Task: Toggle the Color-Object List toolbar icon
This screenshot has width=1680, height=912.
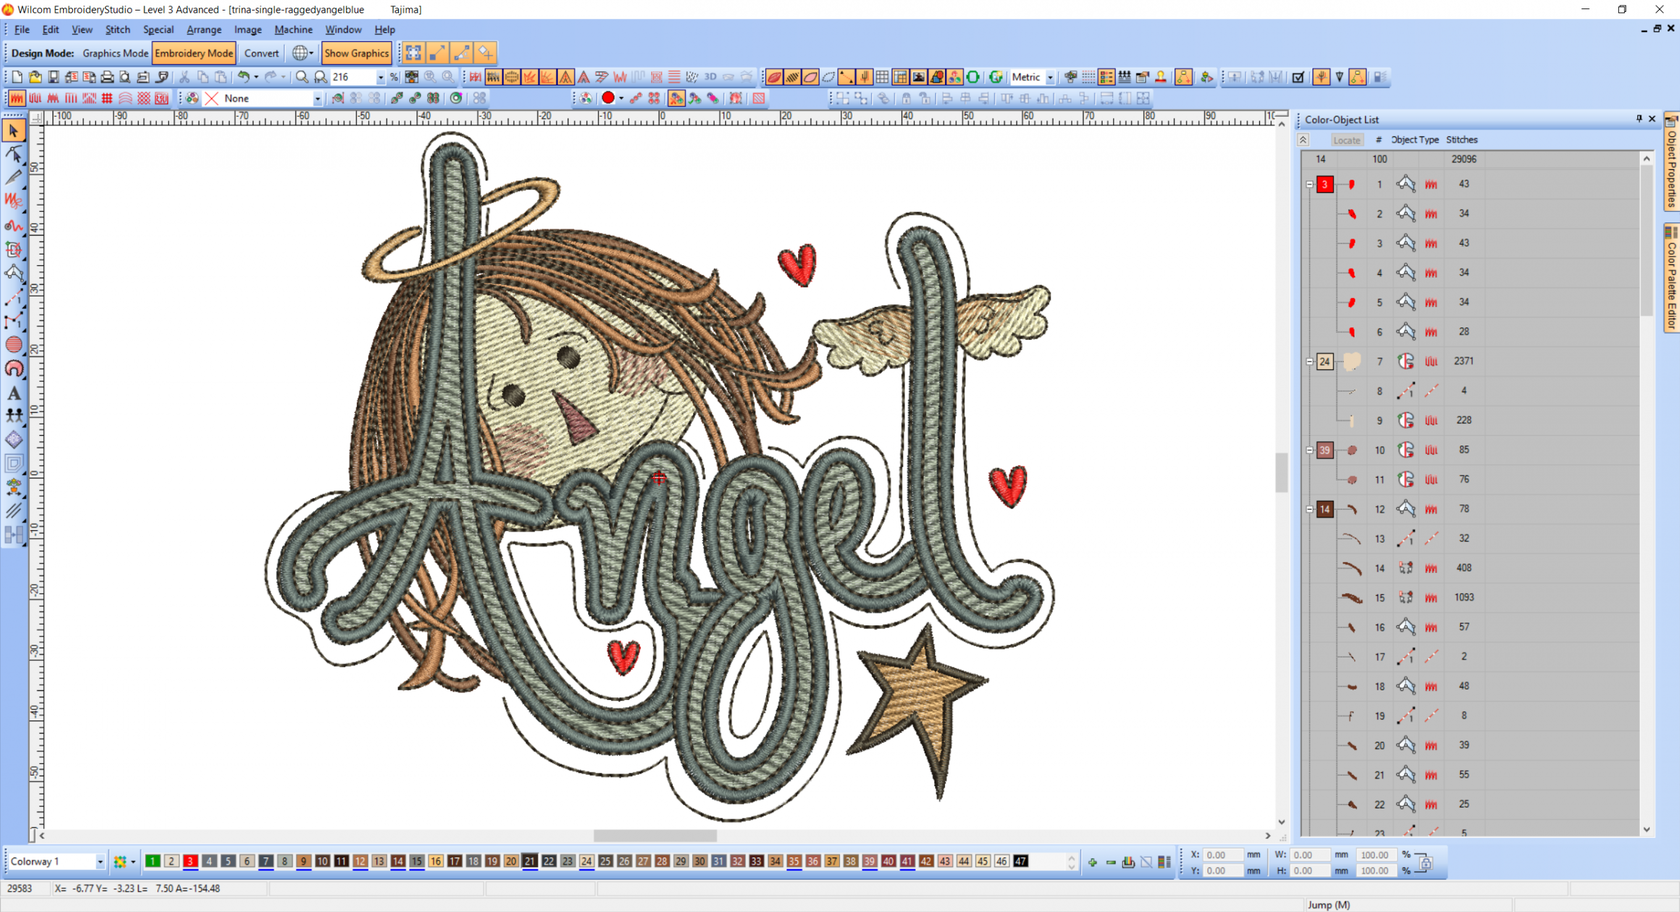Action: tap(1106, 77)
